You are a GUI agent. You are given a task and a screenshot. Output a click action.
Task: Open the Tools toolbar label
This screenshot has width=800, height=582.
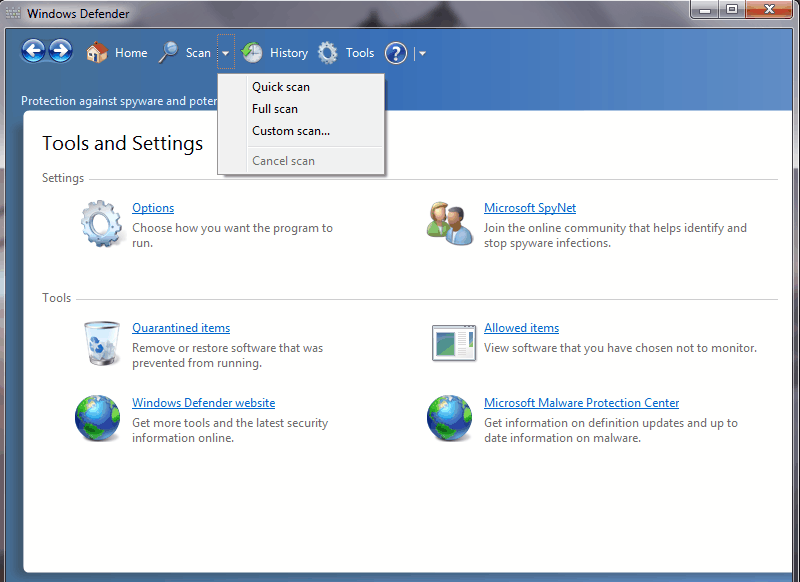(x=360, y=53)
